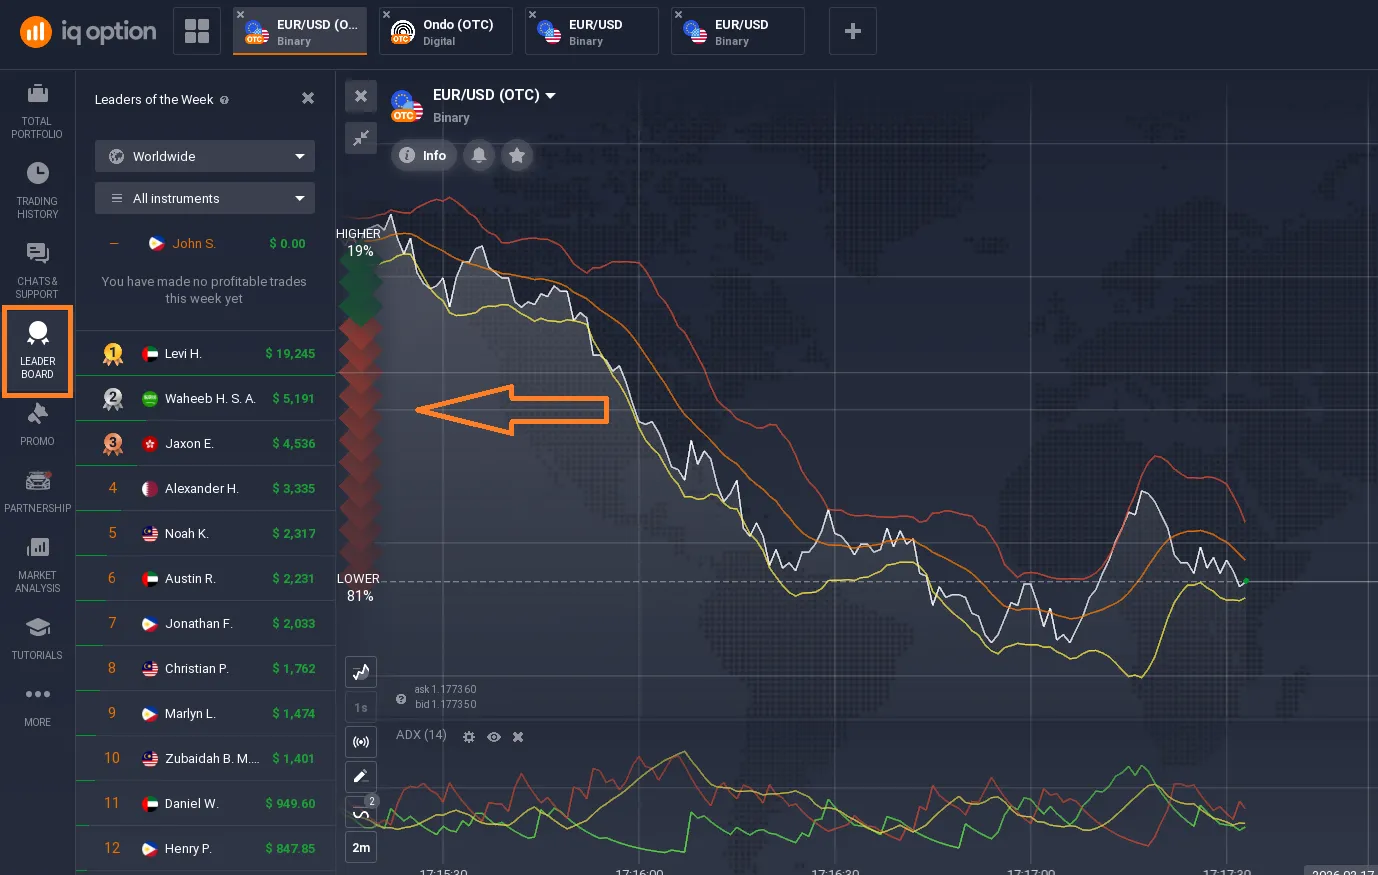Open Trading History from the sidebar
1378x875 pixels.
click(37, 190)
